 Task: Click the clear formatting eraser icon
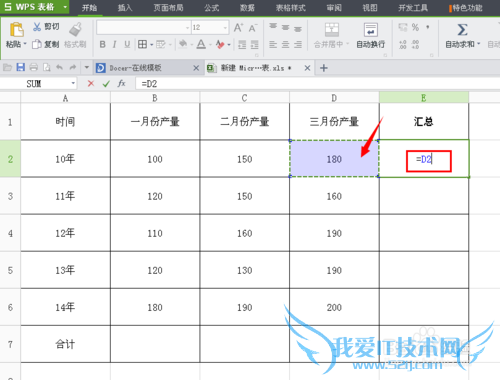220,44
